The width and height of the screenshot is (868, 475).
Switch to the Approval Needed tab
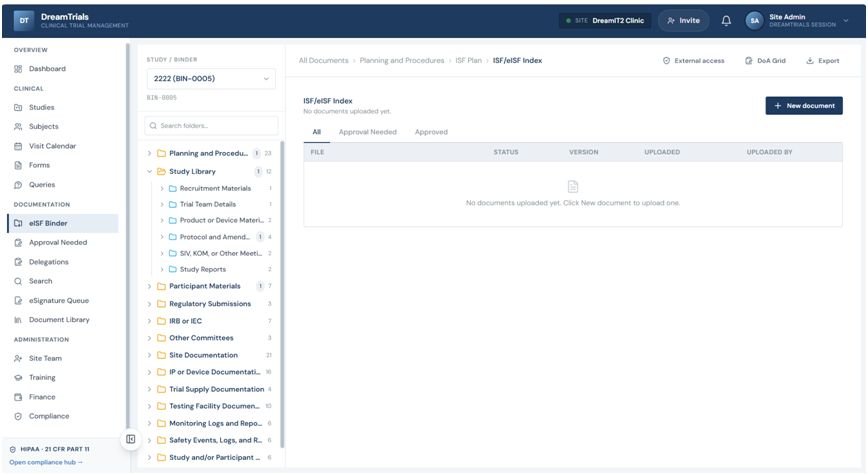pos(368,132)
